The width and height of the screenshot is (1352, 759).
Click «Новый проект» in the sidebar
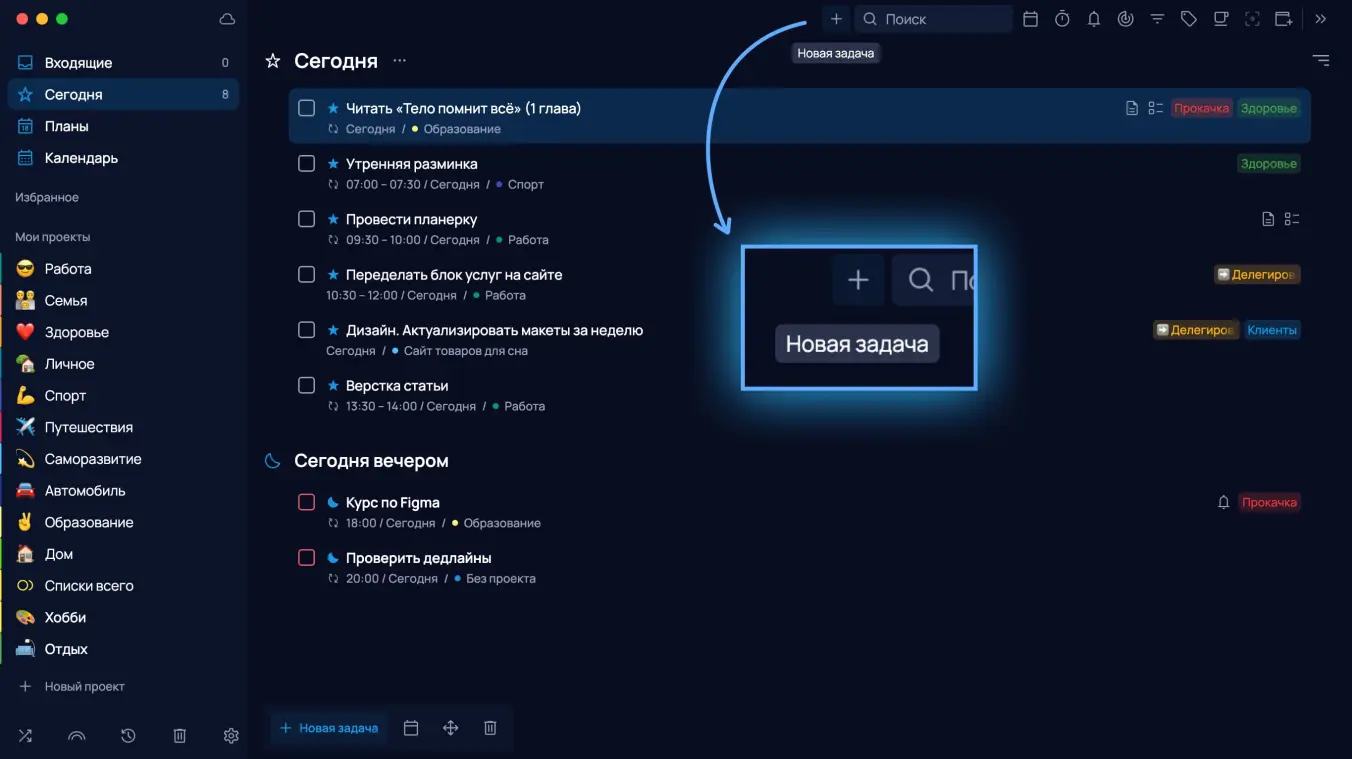click(84, 687)
